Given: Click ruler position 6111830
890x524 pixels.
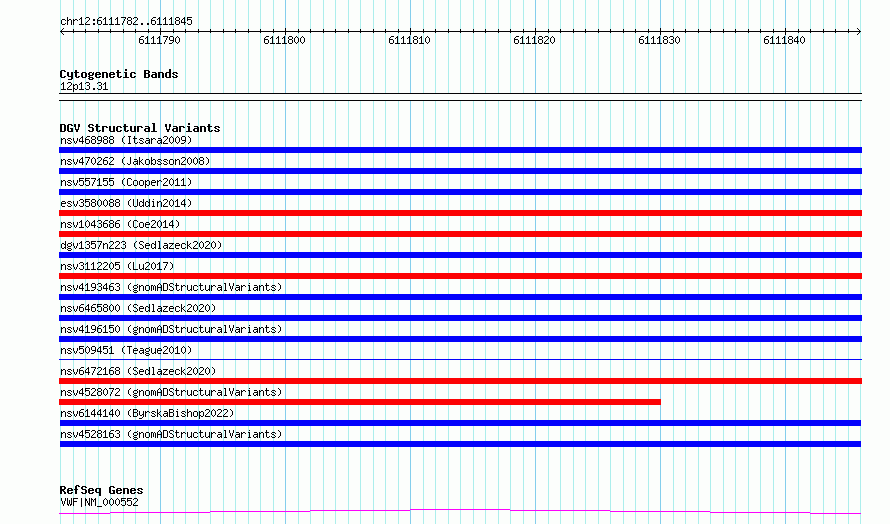Looking at the screenshot, I should pos(659,40).
